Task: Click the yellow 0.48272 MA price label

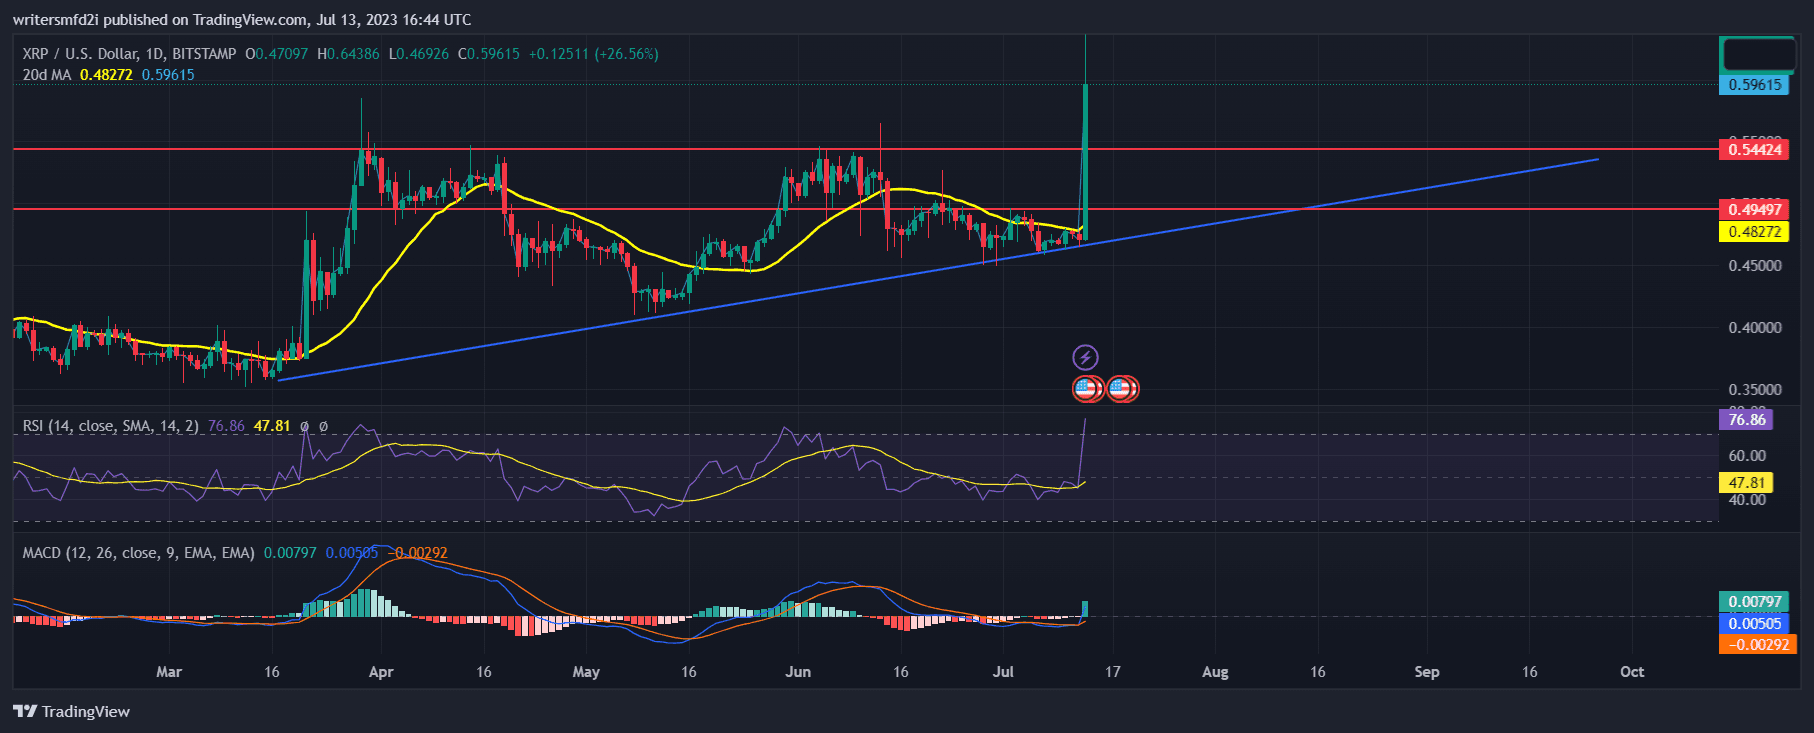Action: pyautogui.click(x=1755, y=232)
